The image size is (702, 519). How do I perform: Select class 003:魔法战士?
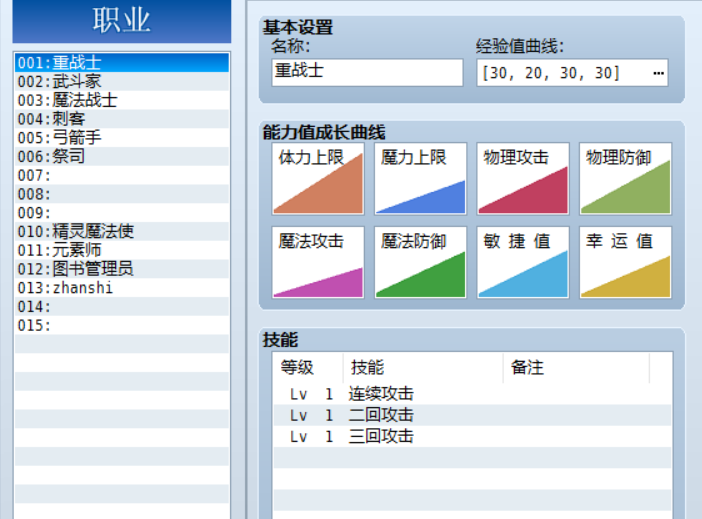(122, 100)
